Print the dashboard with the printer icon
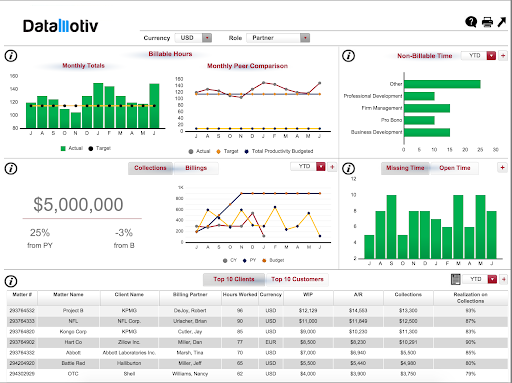This screenshot has width=512, height=383. (x=487, y=22)
